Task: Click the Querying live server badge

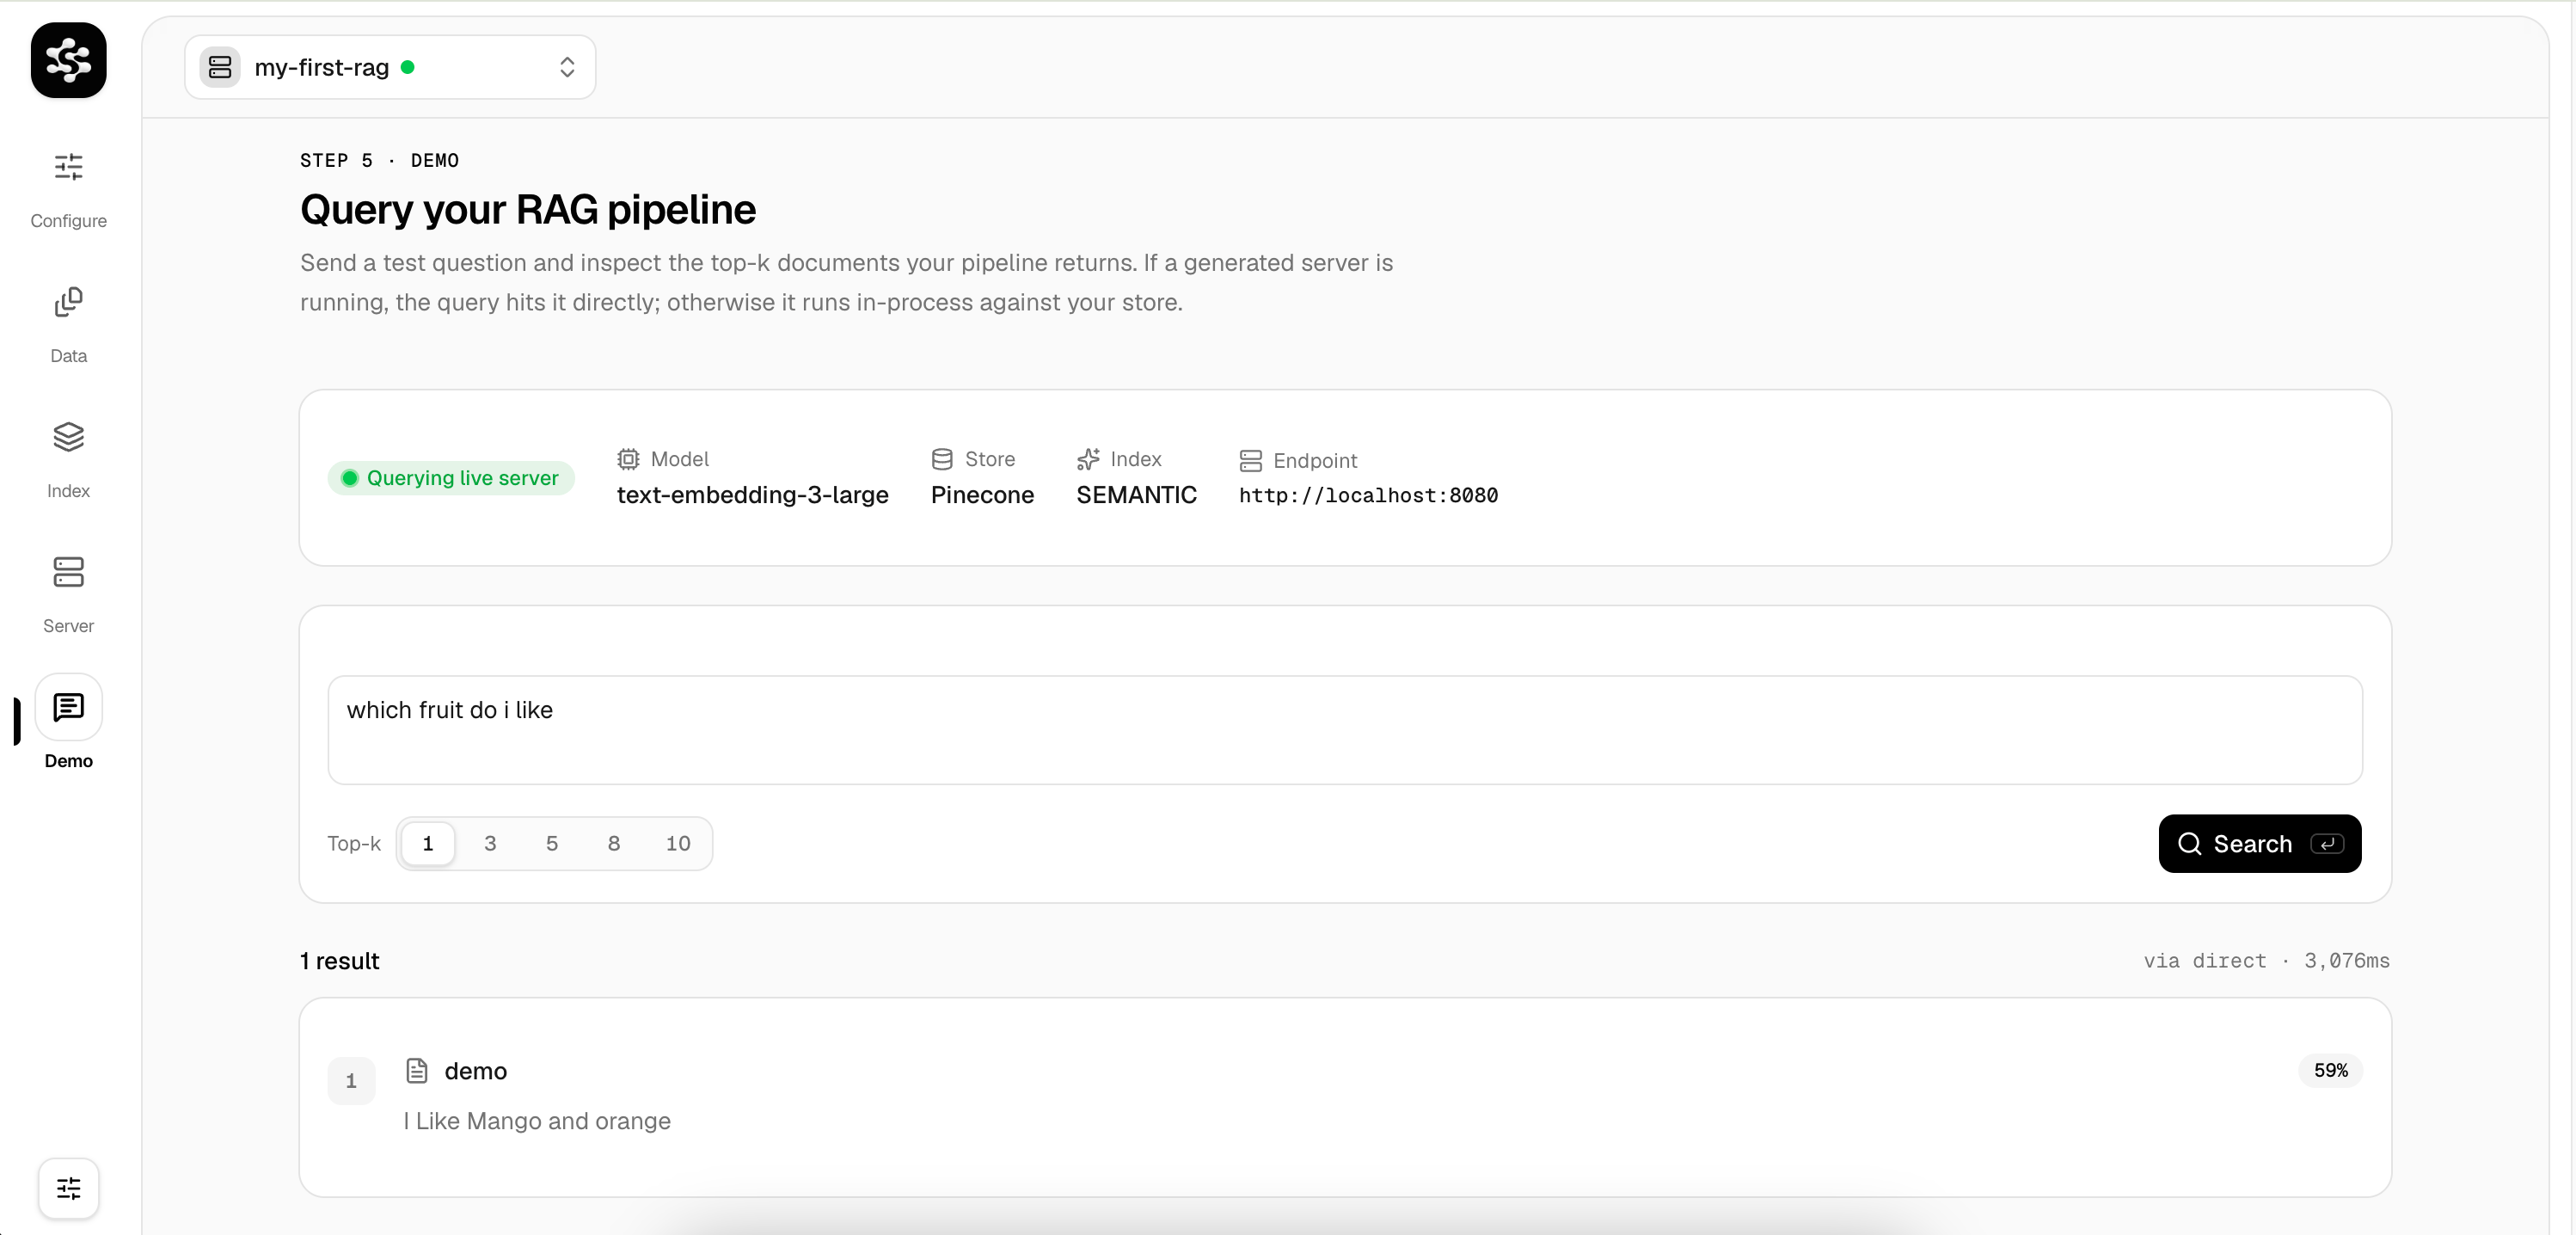Action: 451,478
